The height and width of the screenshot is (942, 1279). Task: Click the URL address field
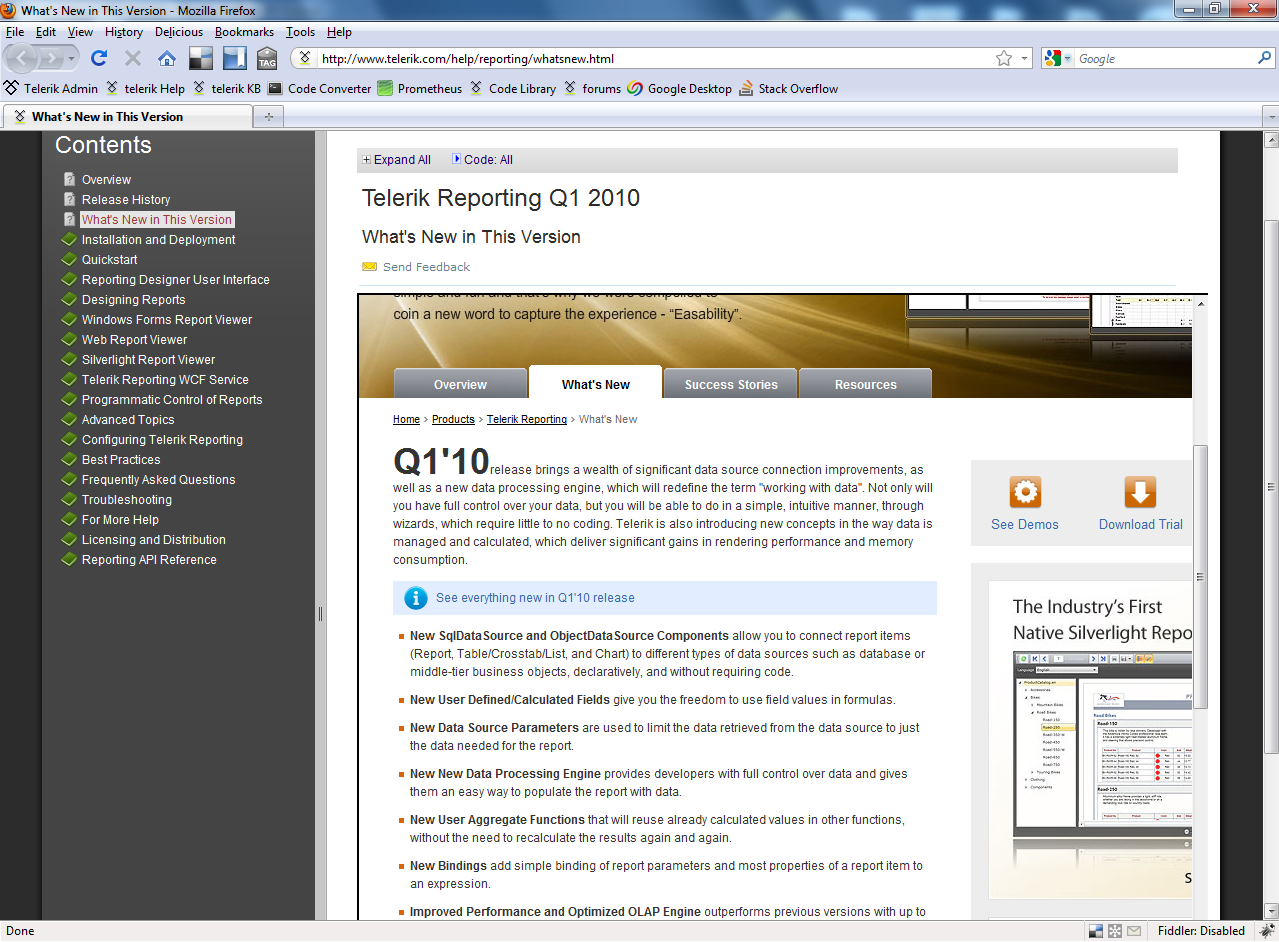point(655,59)
